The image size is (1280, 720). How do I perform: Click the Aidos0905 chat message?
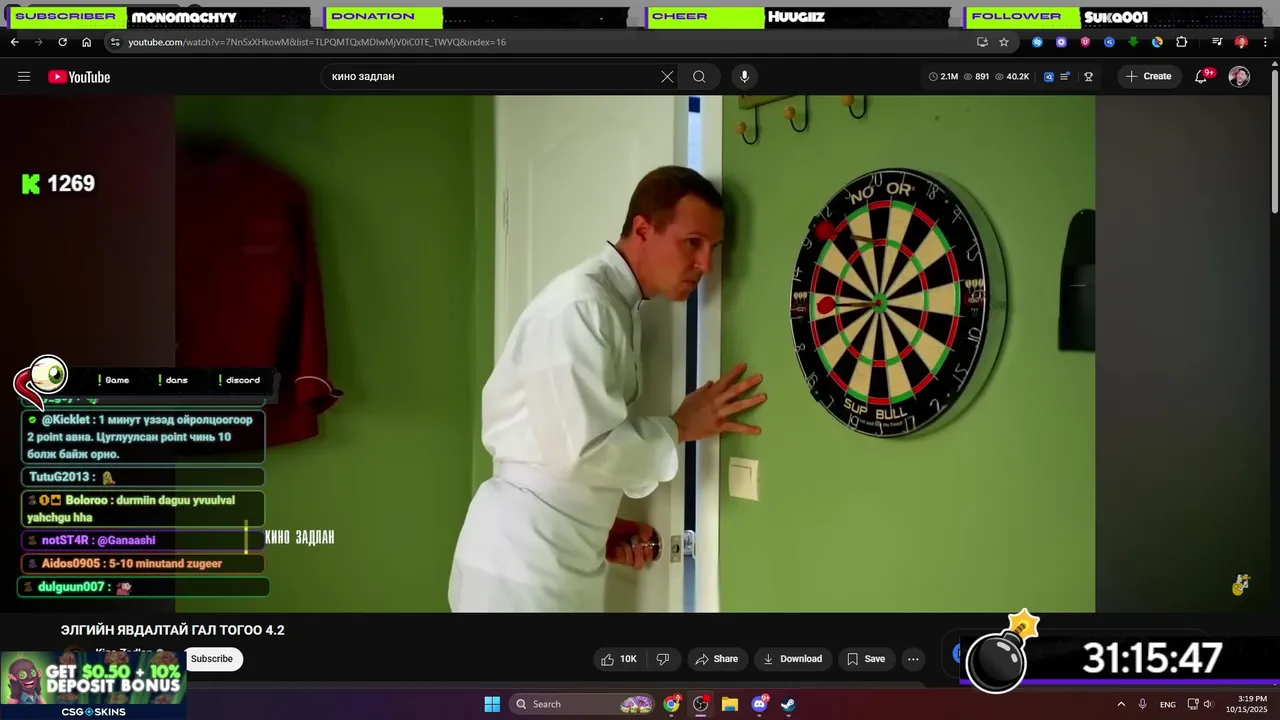[143, 564]
